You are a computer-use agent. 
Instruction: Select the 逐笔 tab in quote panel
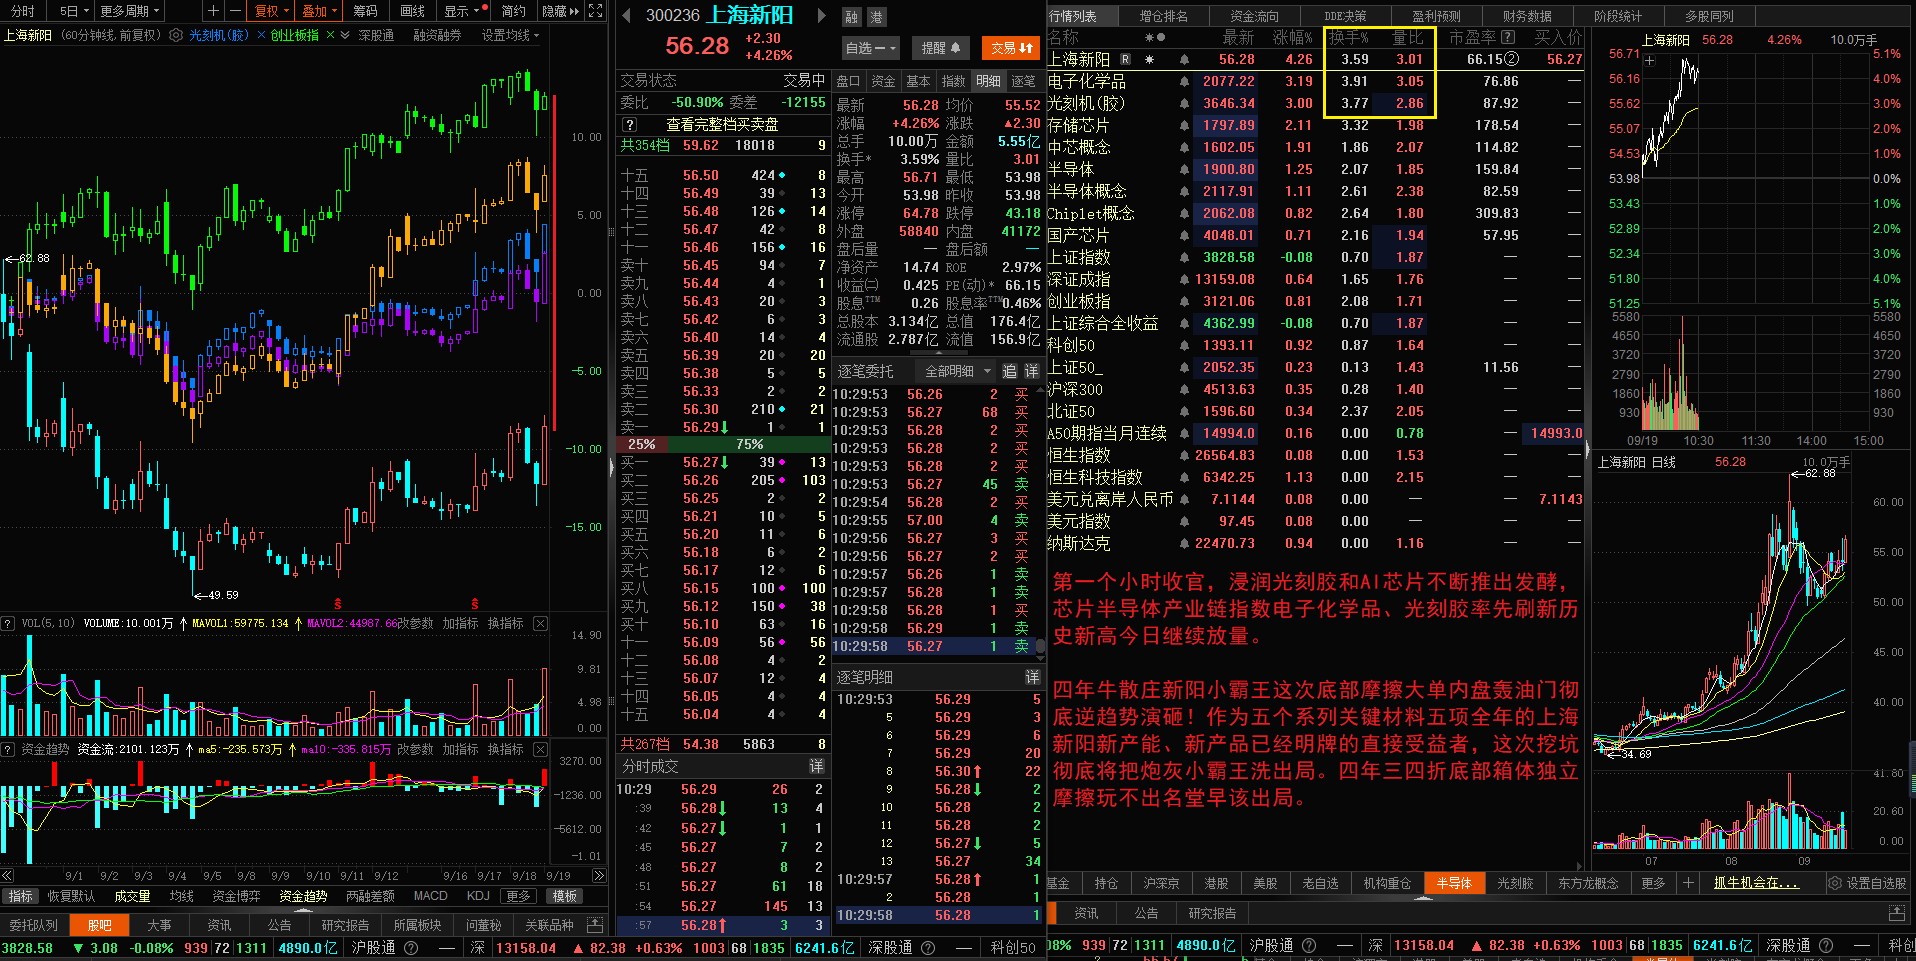(1023, 81)
